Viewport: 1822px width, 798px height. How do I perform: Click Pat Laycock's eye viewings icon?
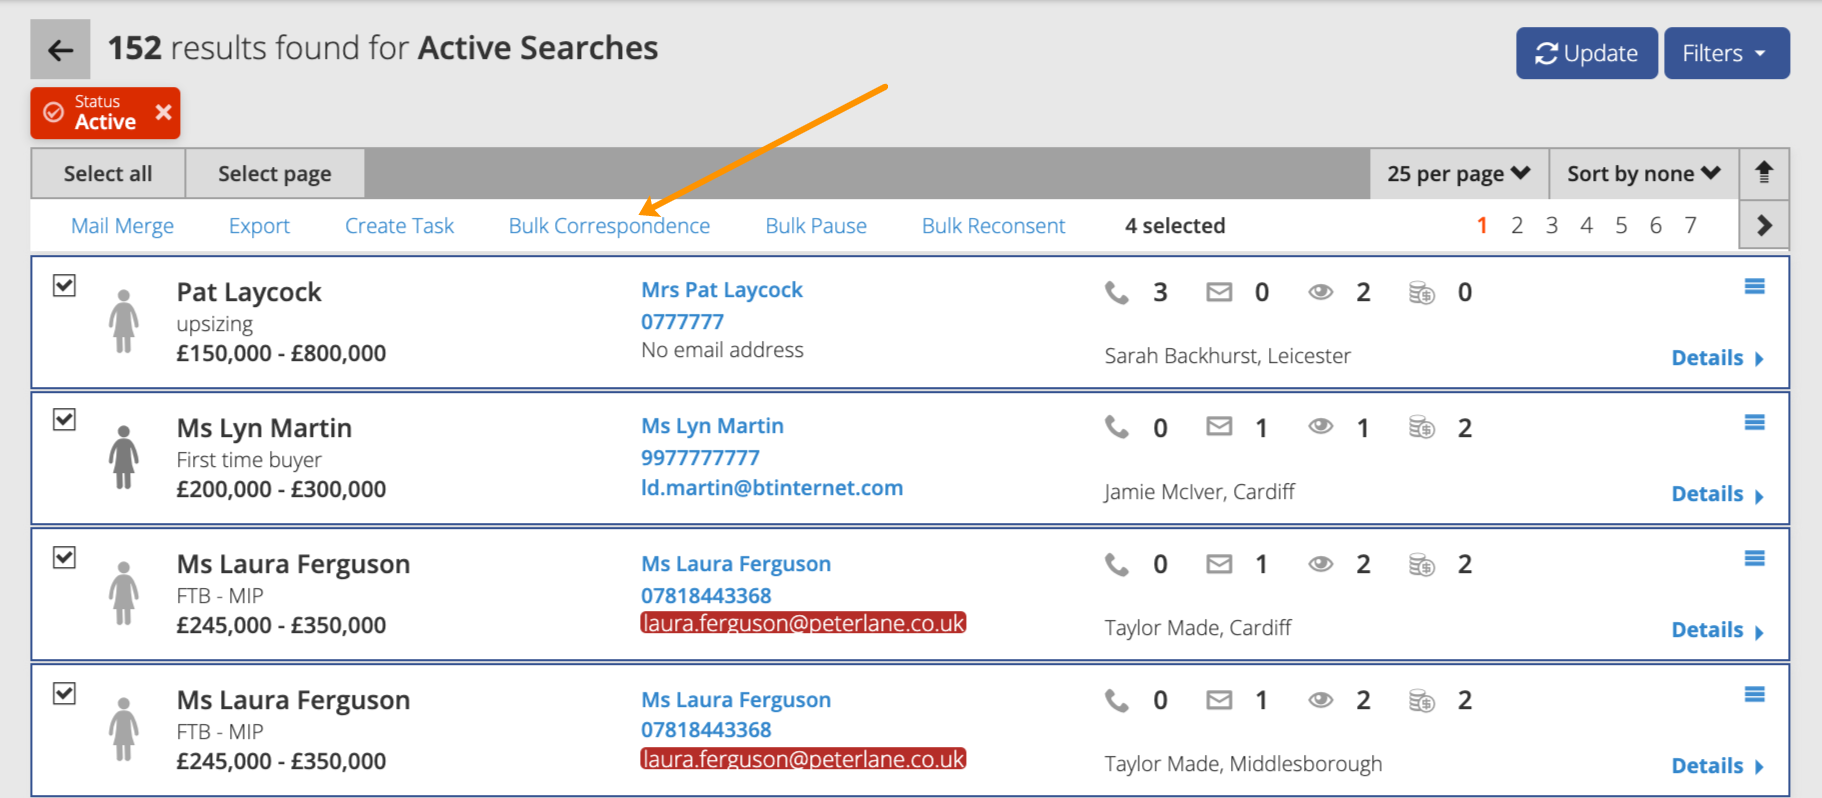pos(1321,292)
